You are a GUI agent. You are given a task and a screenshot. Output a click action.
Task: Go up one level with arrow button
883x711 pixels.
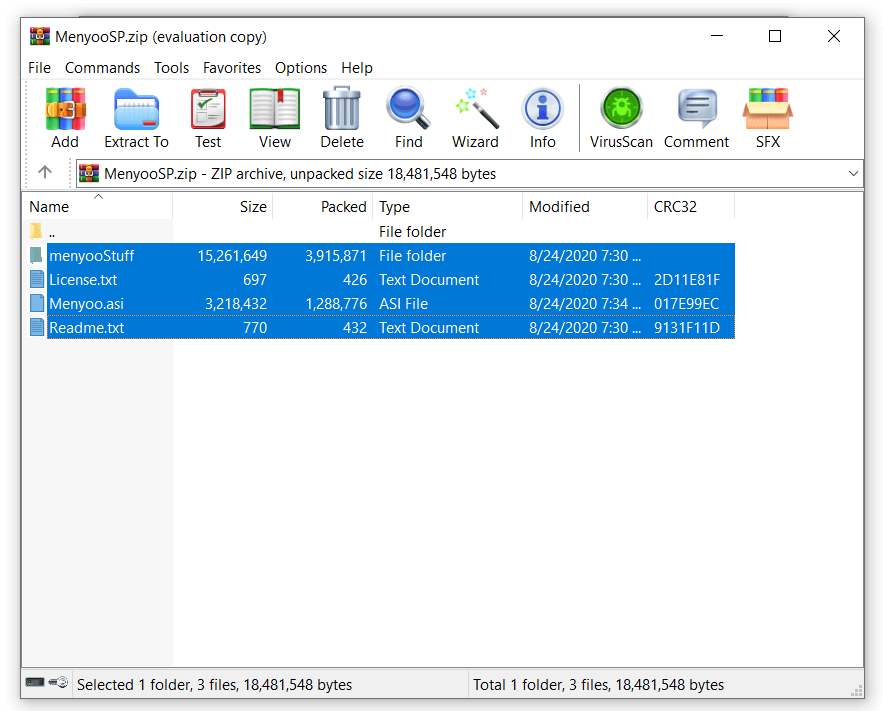click(45, 173)
